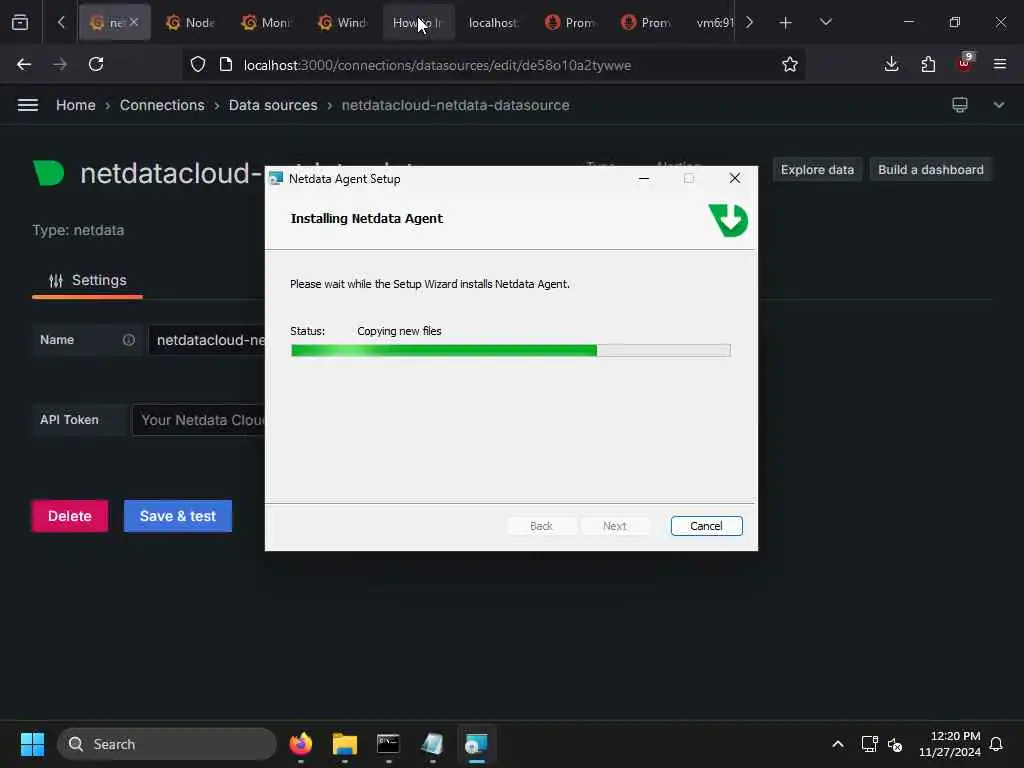Open the notifications bell icon
1024x768 pixels.
(996, 744)
